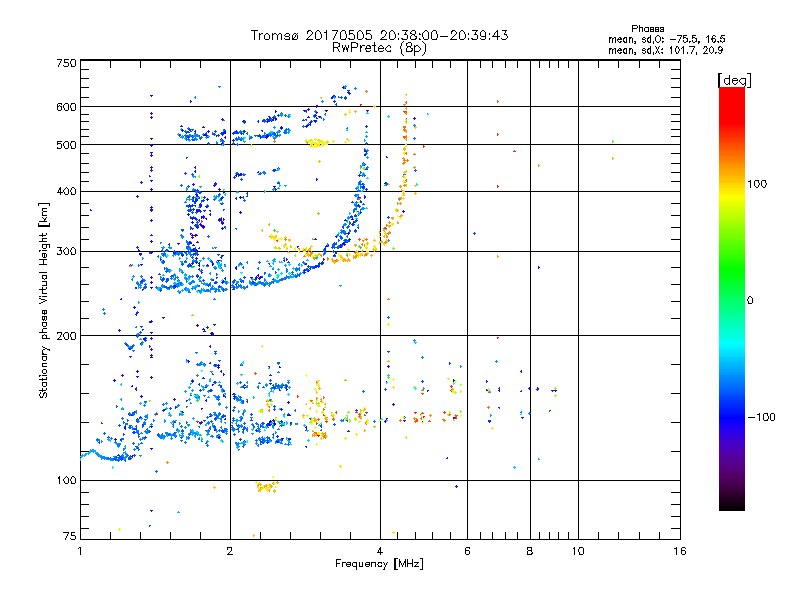Viewport: 800px width, 600px height.
Task: Click the '6' frequency tick label
Action: (467, 551)
